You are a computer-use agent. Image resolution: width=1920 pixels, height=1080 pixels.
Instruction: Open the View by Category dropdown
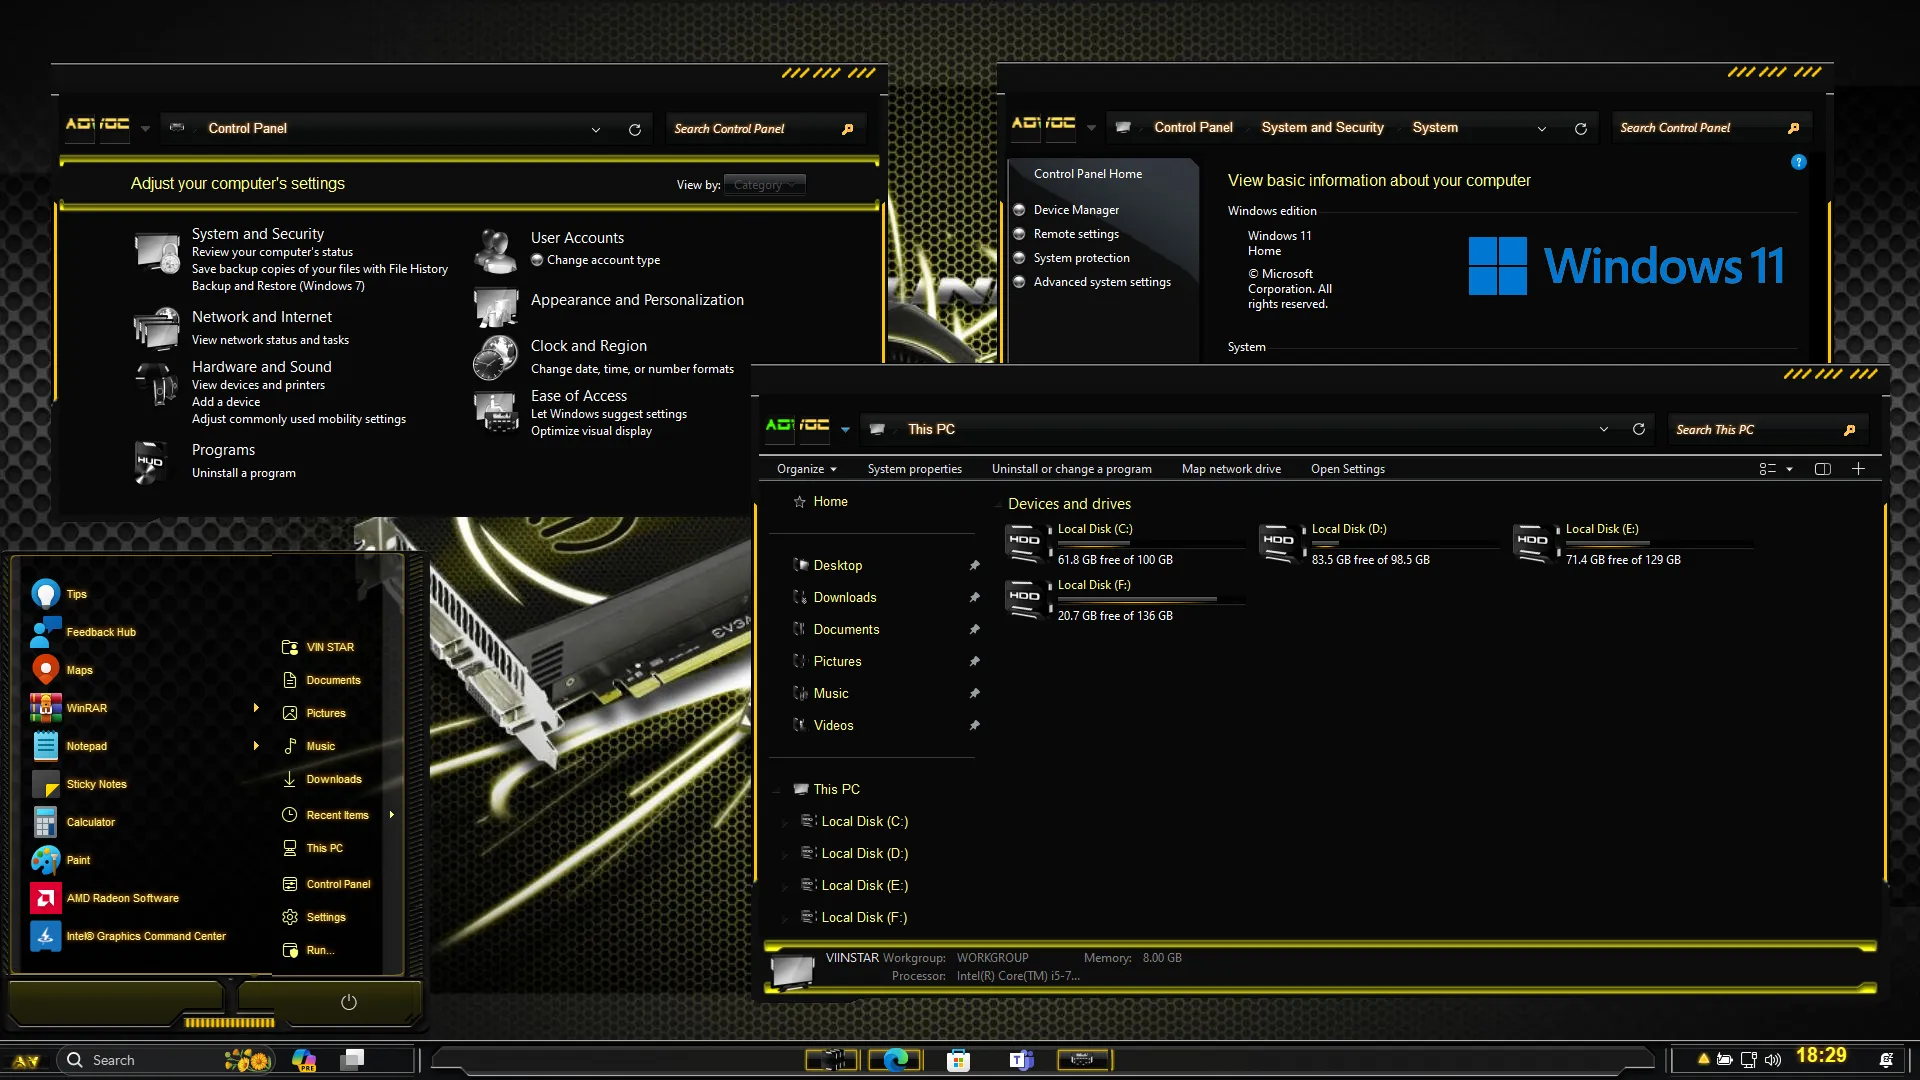764,184
